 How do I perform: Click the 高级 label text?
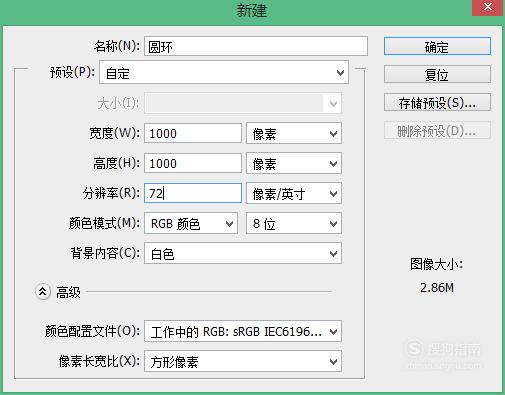(68, 292)
